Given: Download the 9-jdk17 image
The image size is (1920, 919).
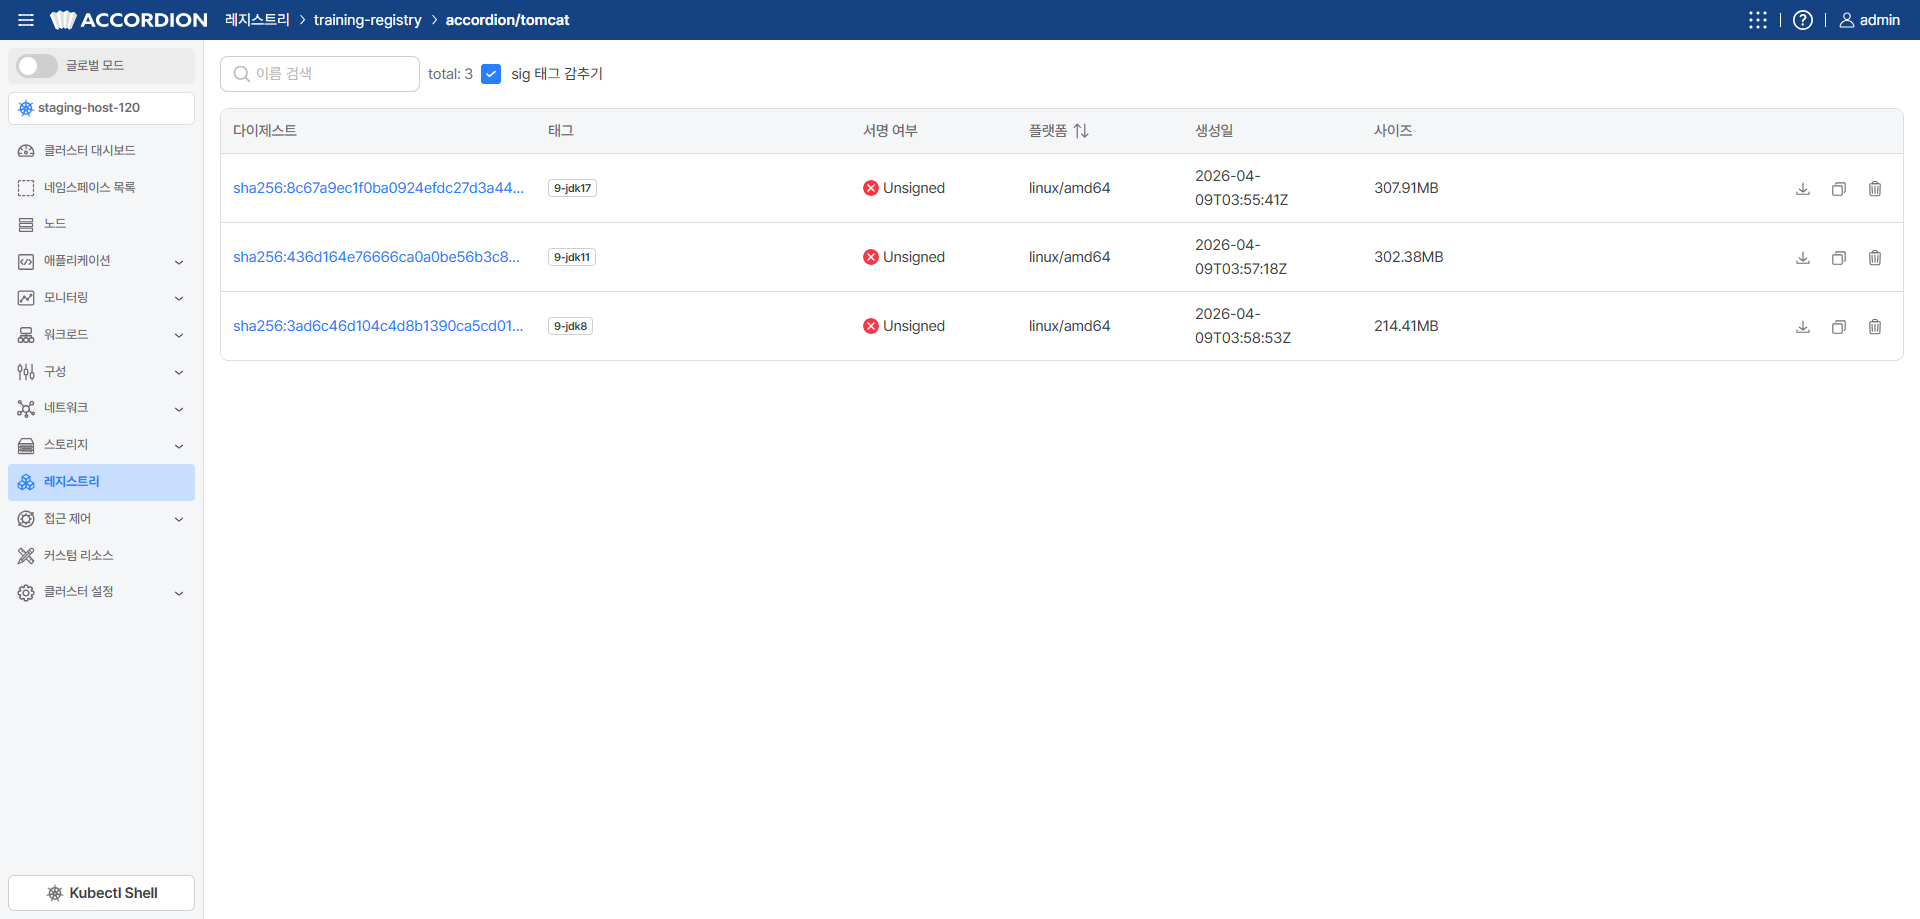Looking at the screenshot, I should pos(1803,189).
